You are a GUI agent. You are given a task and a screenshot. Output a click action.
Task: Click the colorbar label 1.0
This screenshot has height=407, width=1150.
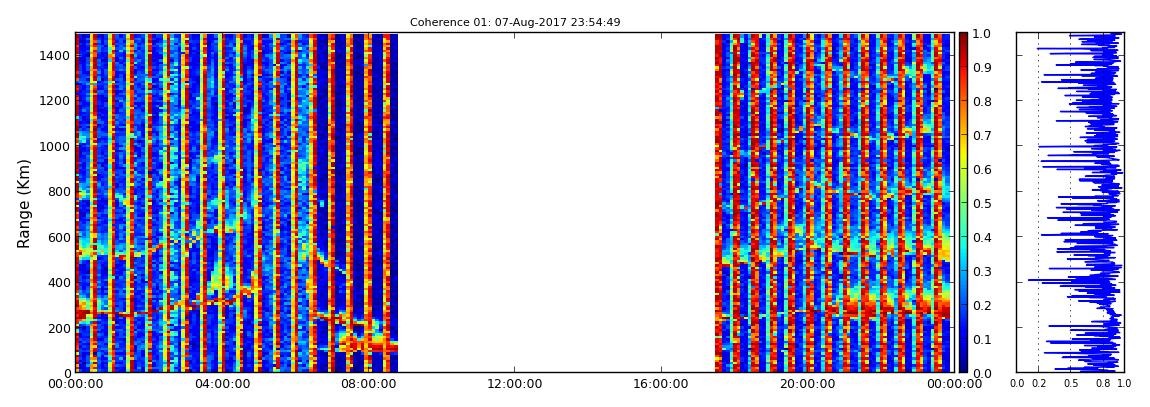(981, 34)
